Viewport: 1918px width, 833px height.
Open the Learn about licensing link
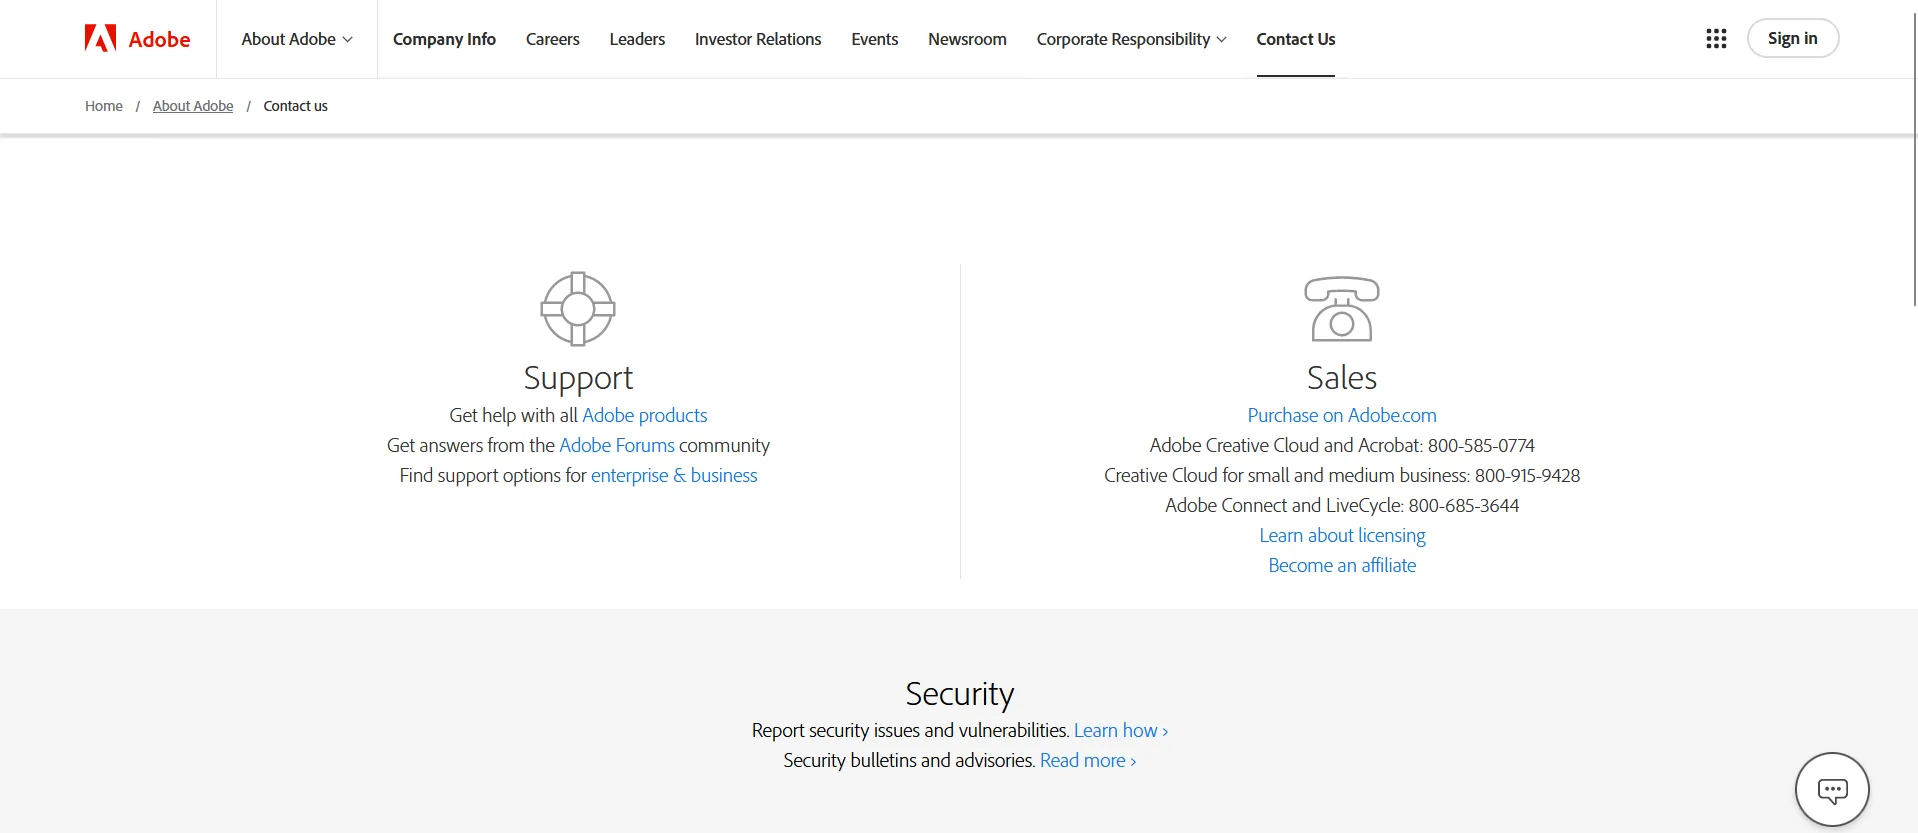[1342, 535]
